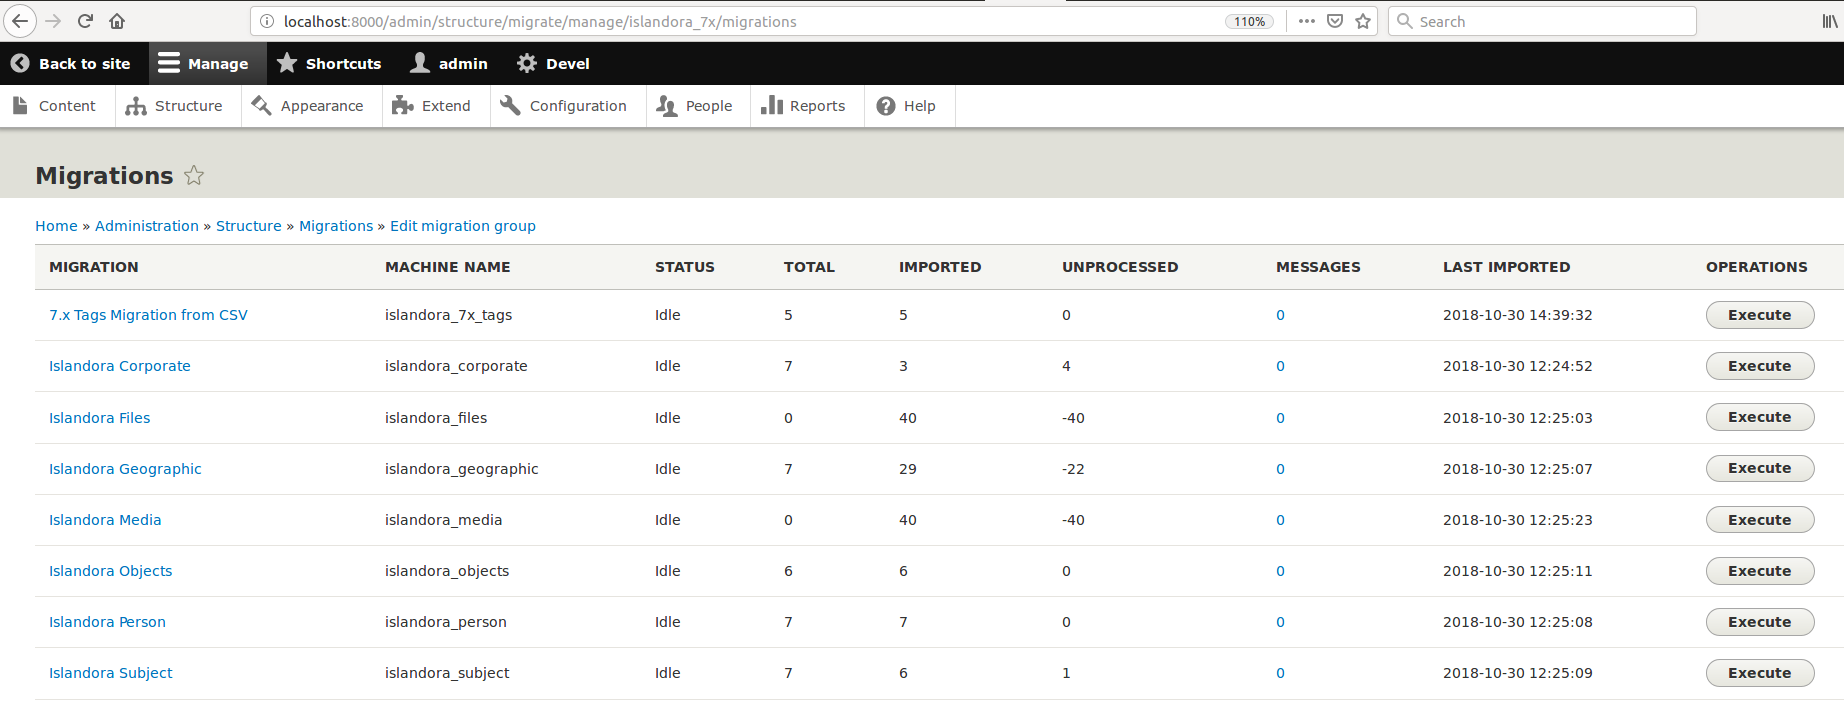Follow the Edit migration group breadcrumb link
Image resolution: width=1844 pixels, height=704 pixels.
click(x=463, y=226)
